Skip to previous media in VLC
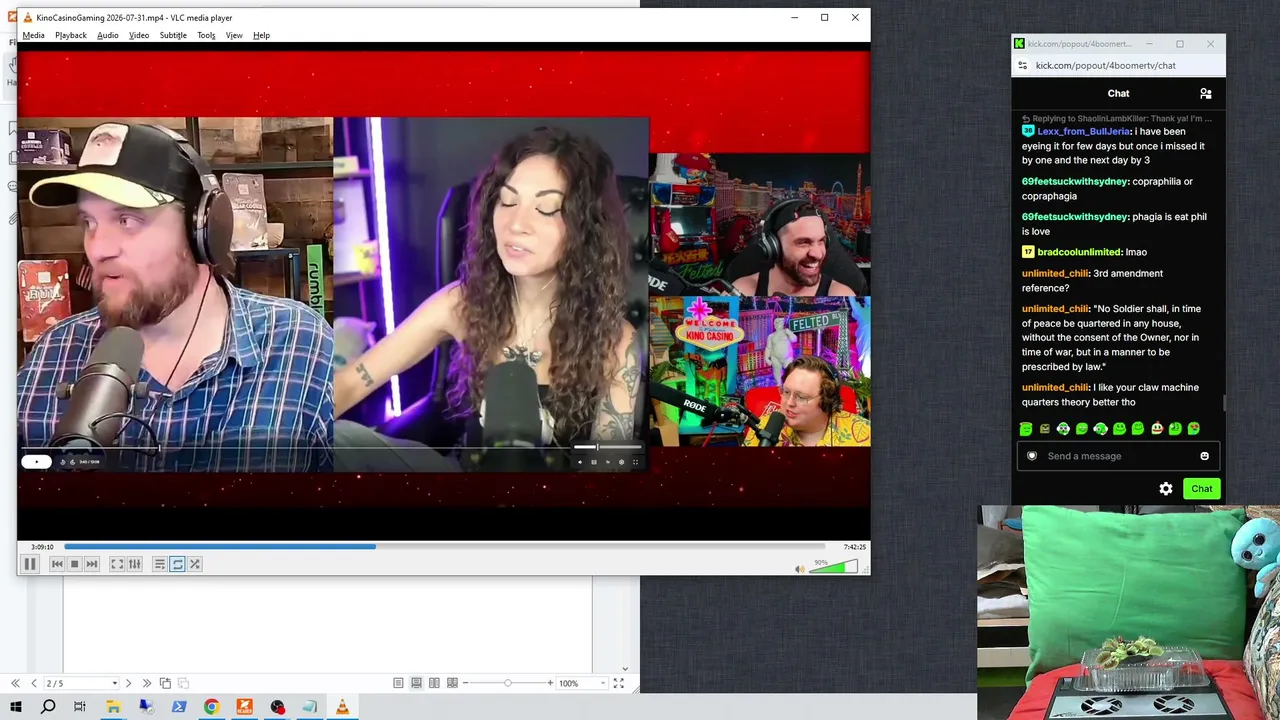Image resolution: width=1280 pixels, height=720 pixels. 57,564
